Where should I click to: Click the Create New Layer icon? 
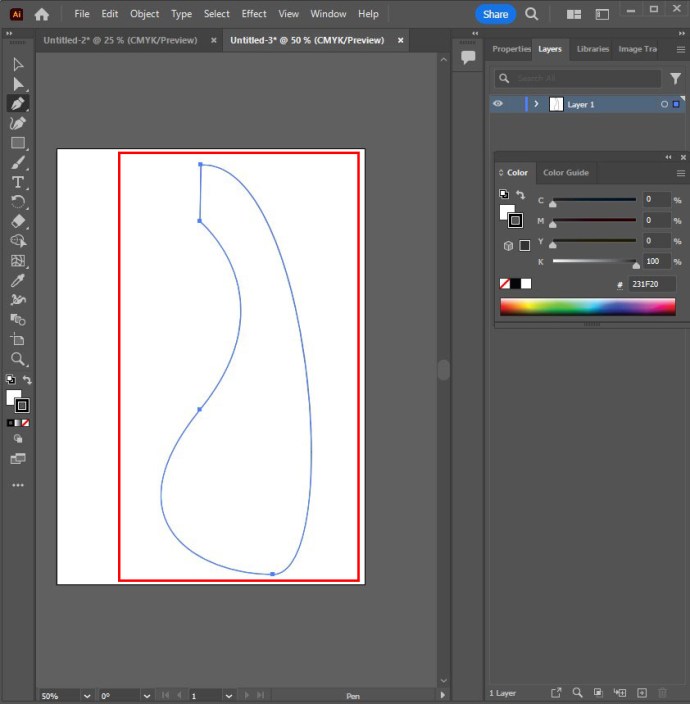pos(642,693)
